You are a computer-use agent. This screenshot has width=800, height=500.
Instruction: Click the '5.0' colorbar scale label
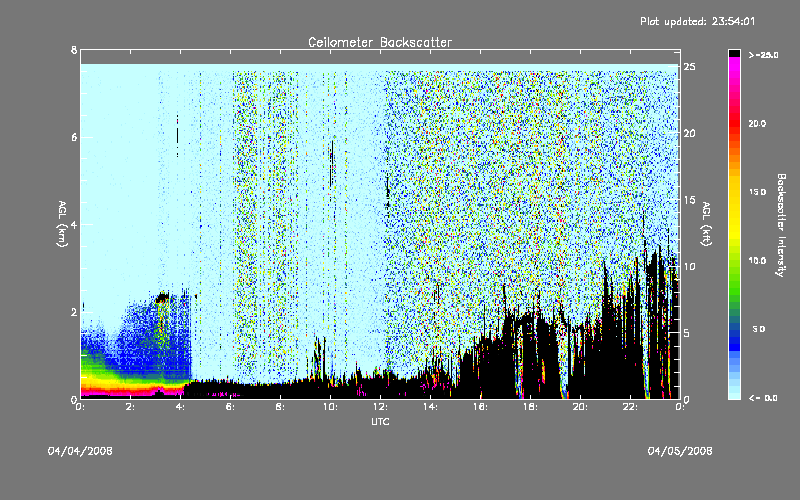tap(759, 330)
